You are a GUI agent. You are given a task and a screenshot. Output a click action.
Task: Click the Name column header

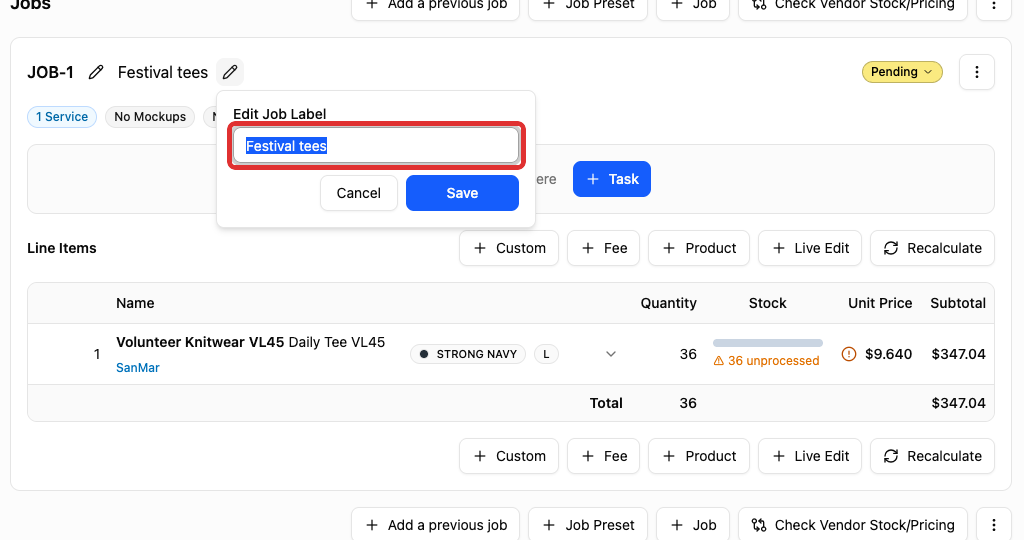point(135,303)
